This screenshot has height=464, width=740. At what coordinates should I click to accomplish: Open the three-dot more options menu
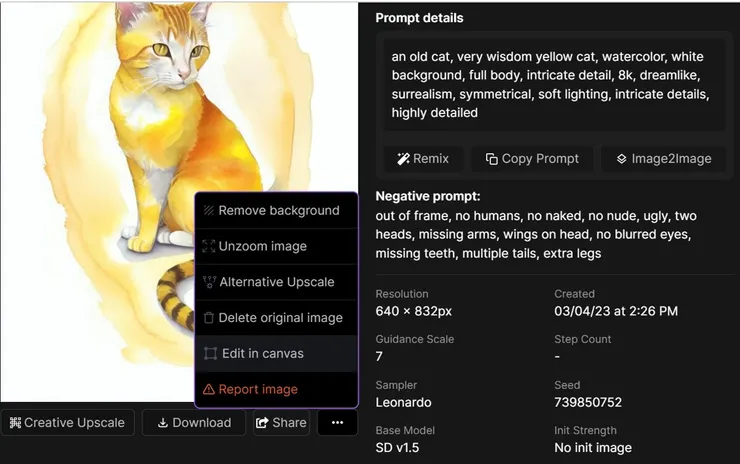pos(337,423)
